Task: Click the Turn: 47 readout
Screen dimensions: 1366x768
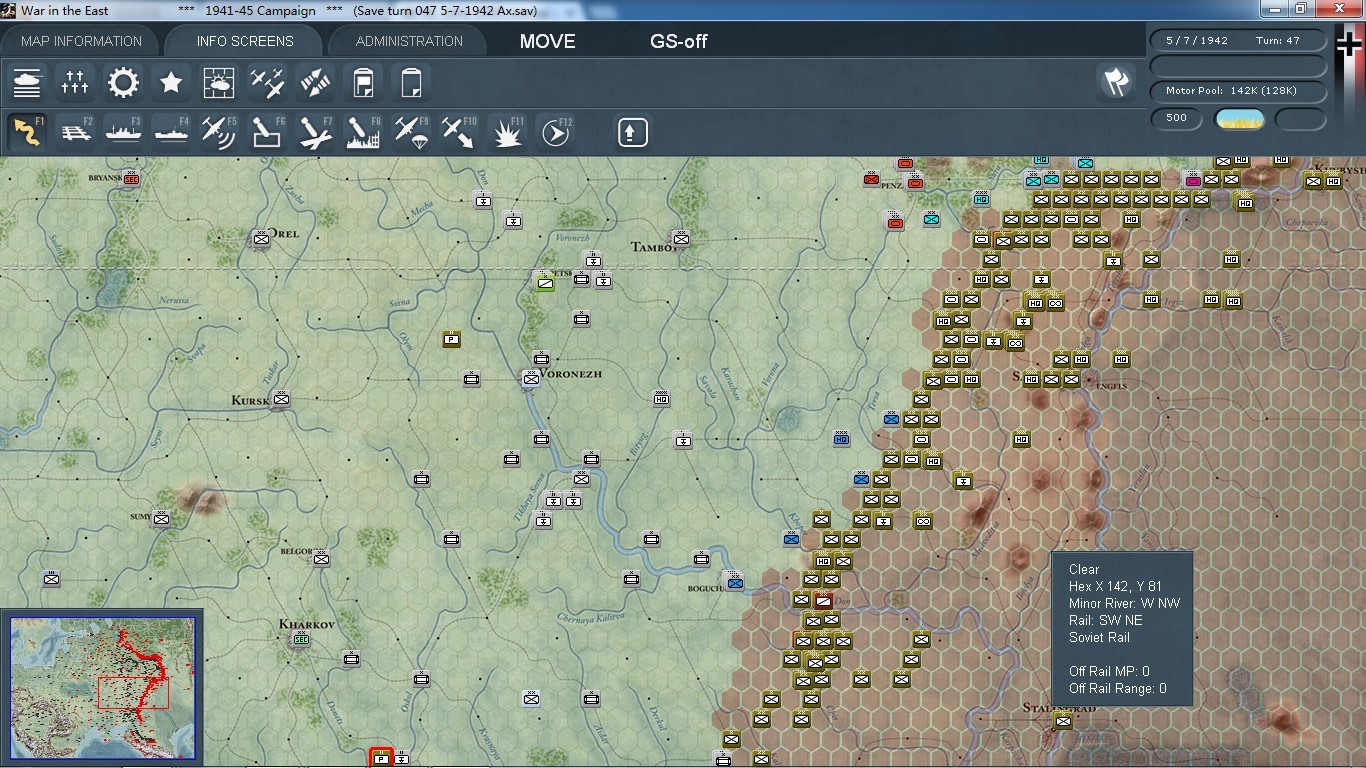Action: (x=1278, y=41)
